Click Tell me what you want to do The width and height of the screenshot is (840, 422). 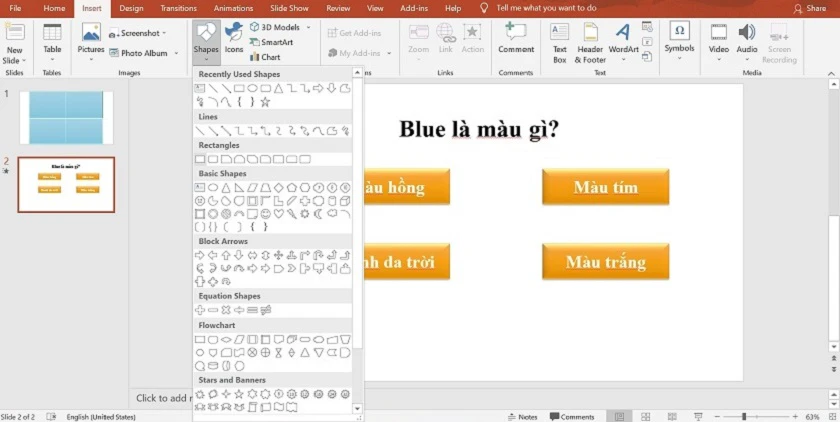(545, 9)
